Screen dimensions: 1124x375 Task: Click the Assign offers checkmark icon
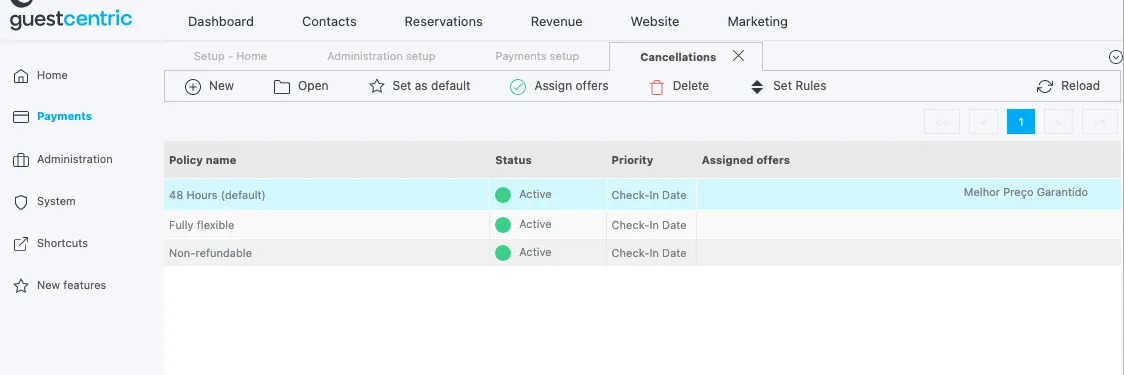tap(518, 87)
